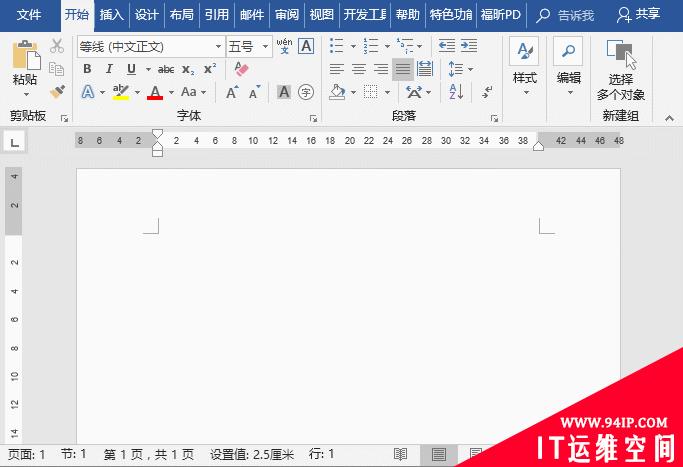Add a character border (framed A)
Screen dimensions: 683x467
tap(306, 46)
